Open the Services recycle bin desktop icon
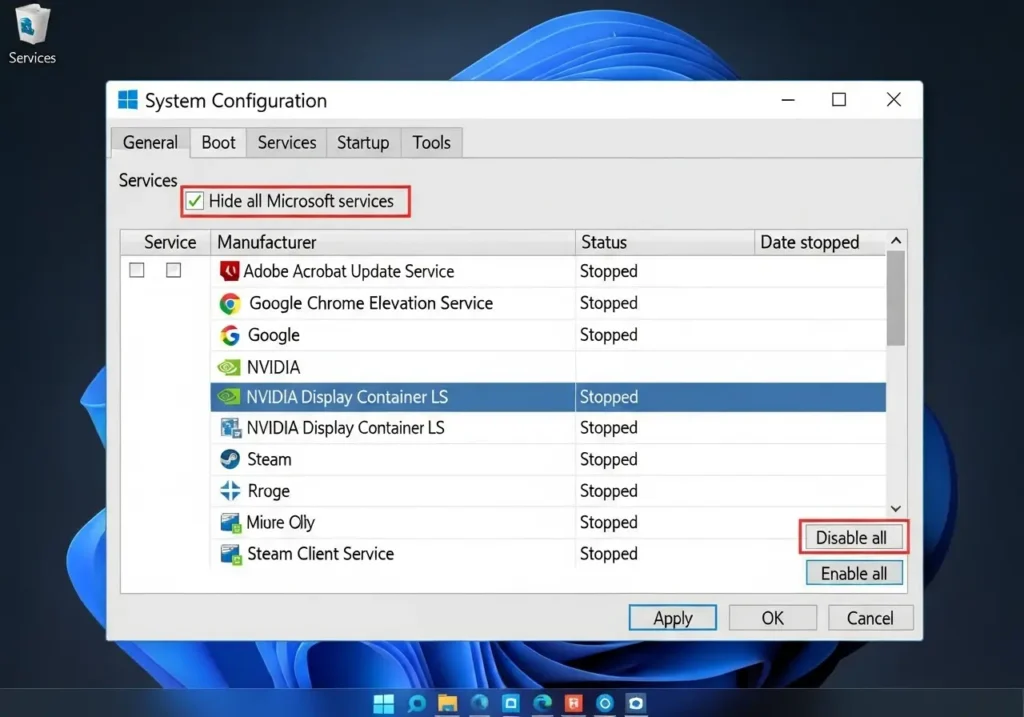The height and width of the screenshot is (717, 1024). point(31,34)
